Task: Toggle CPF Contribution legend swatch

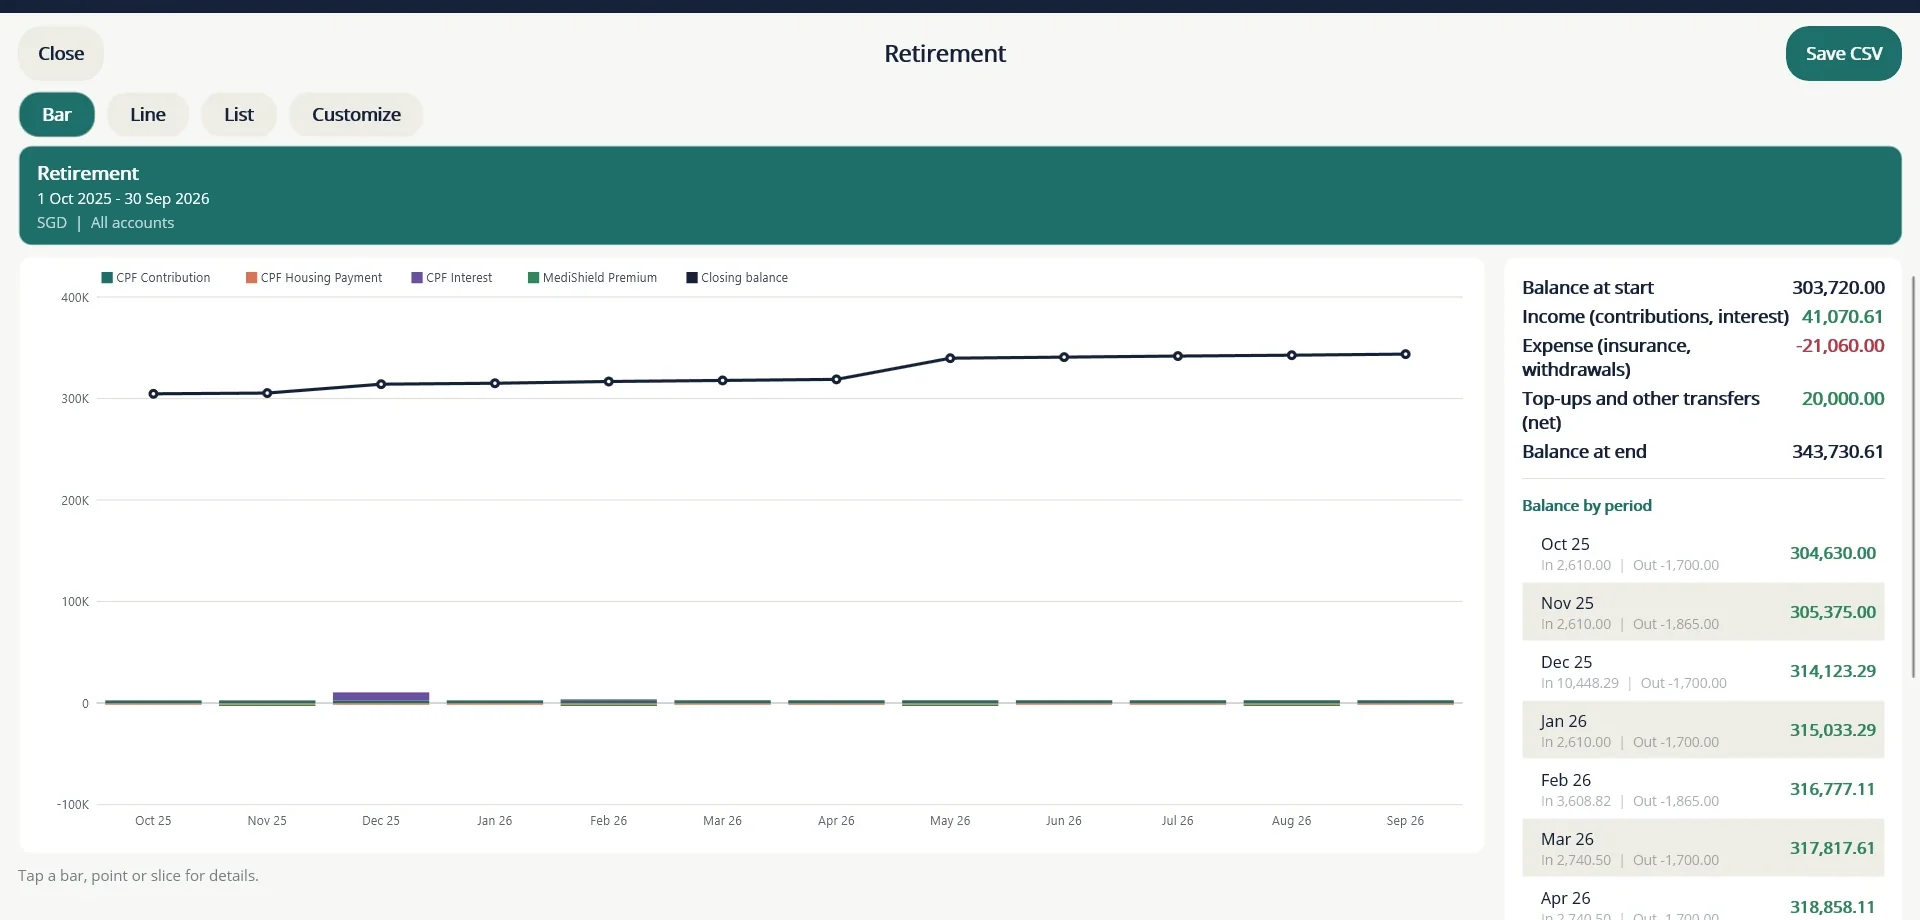Action: [x=107, y=278]
